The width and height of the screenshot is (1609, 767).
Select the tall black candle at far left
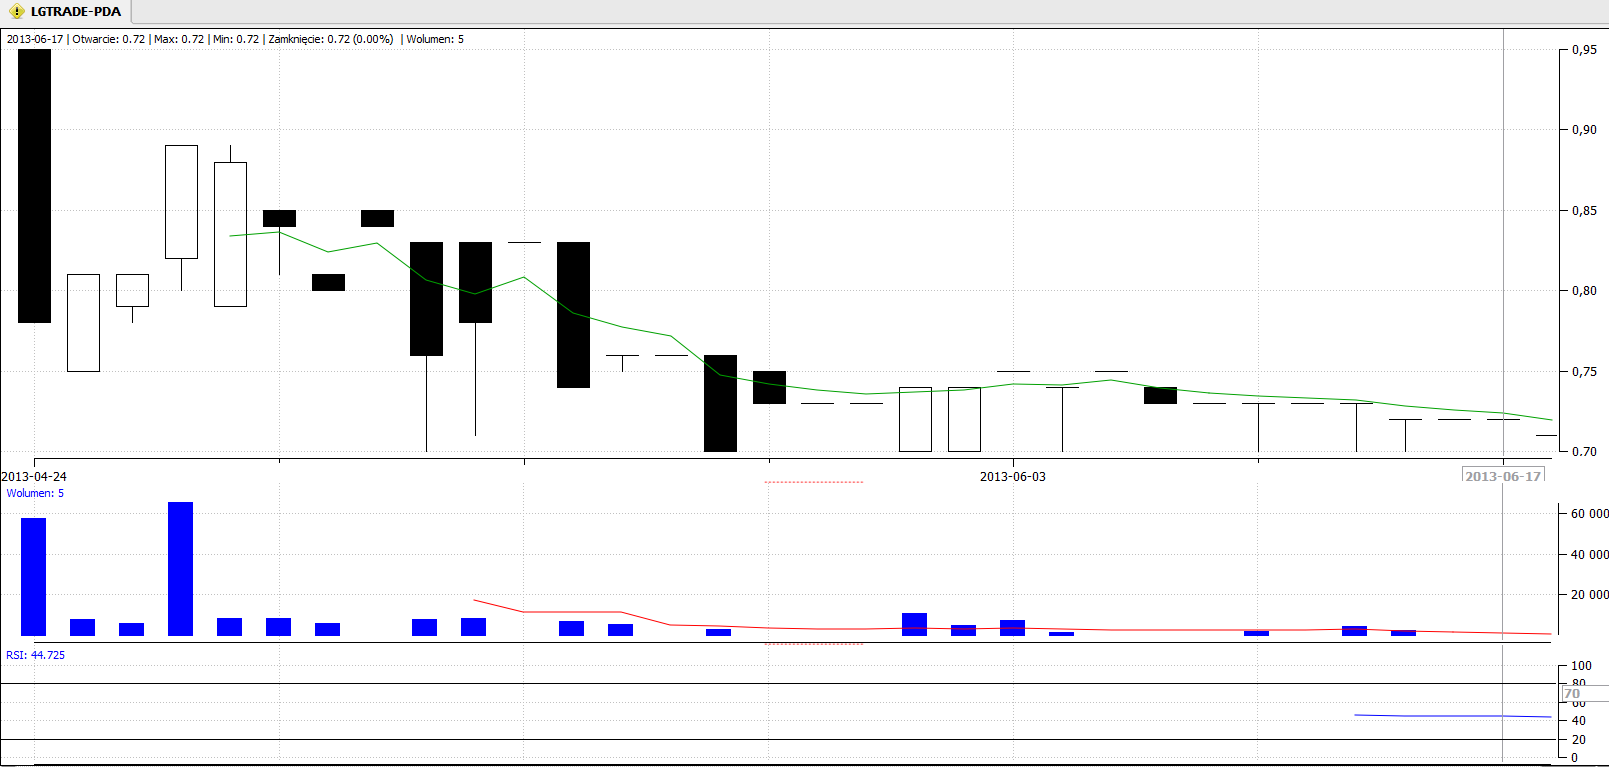34,185
